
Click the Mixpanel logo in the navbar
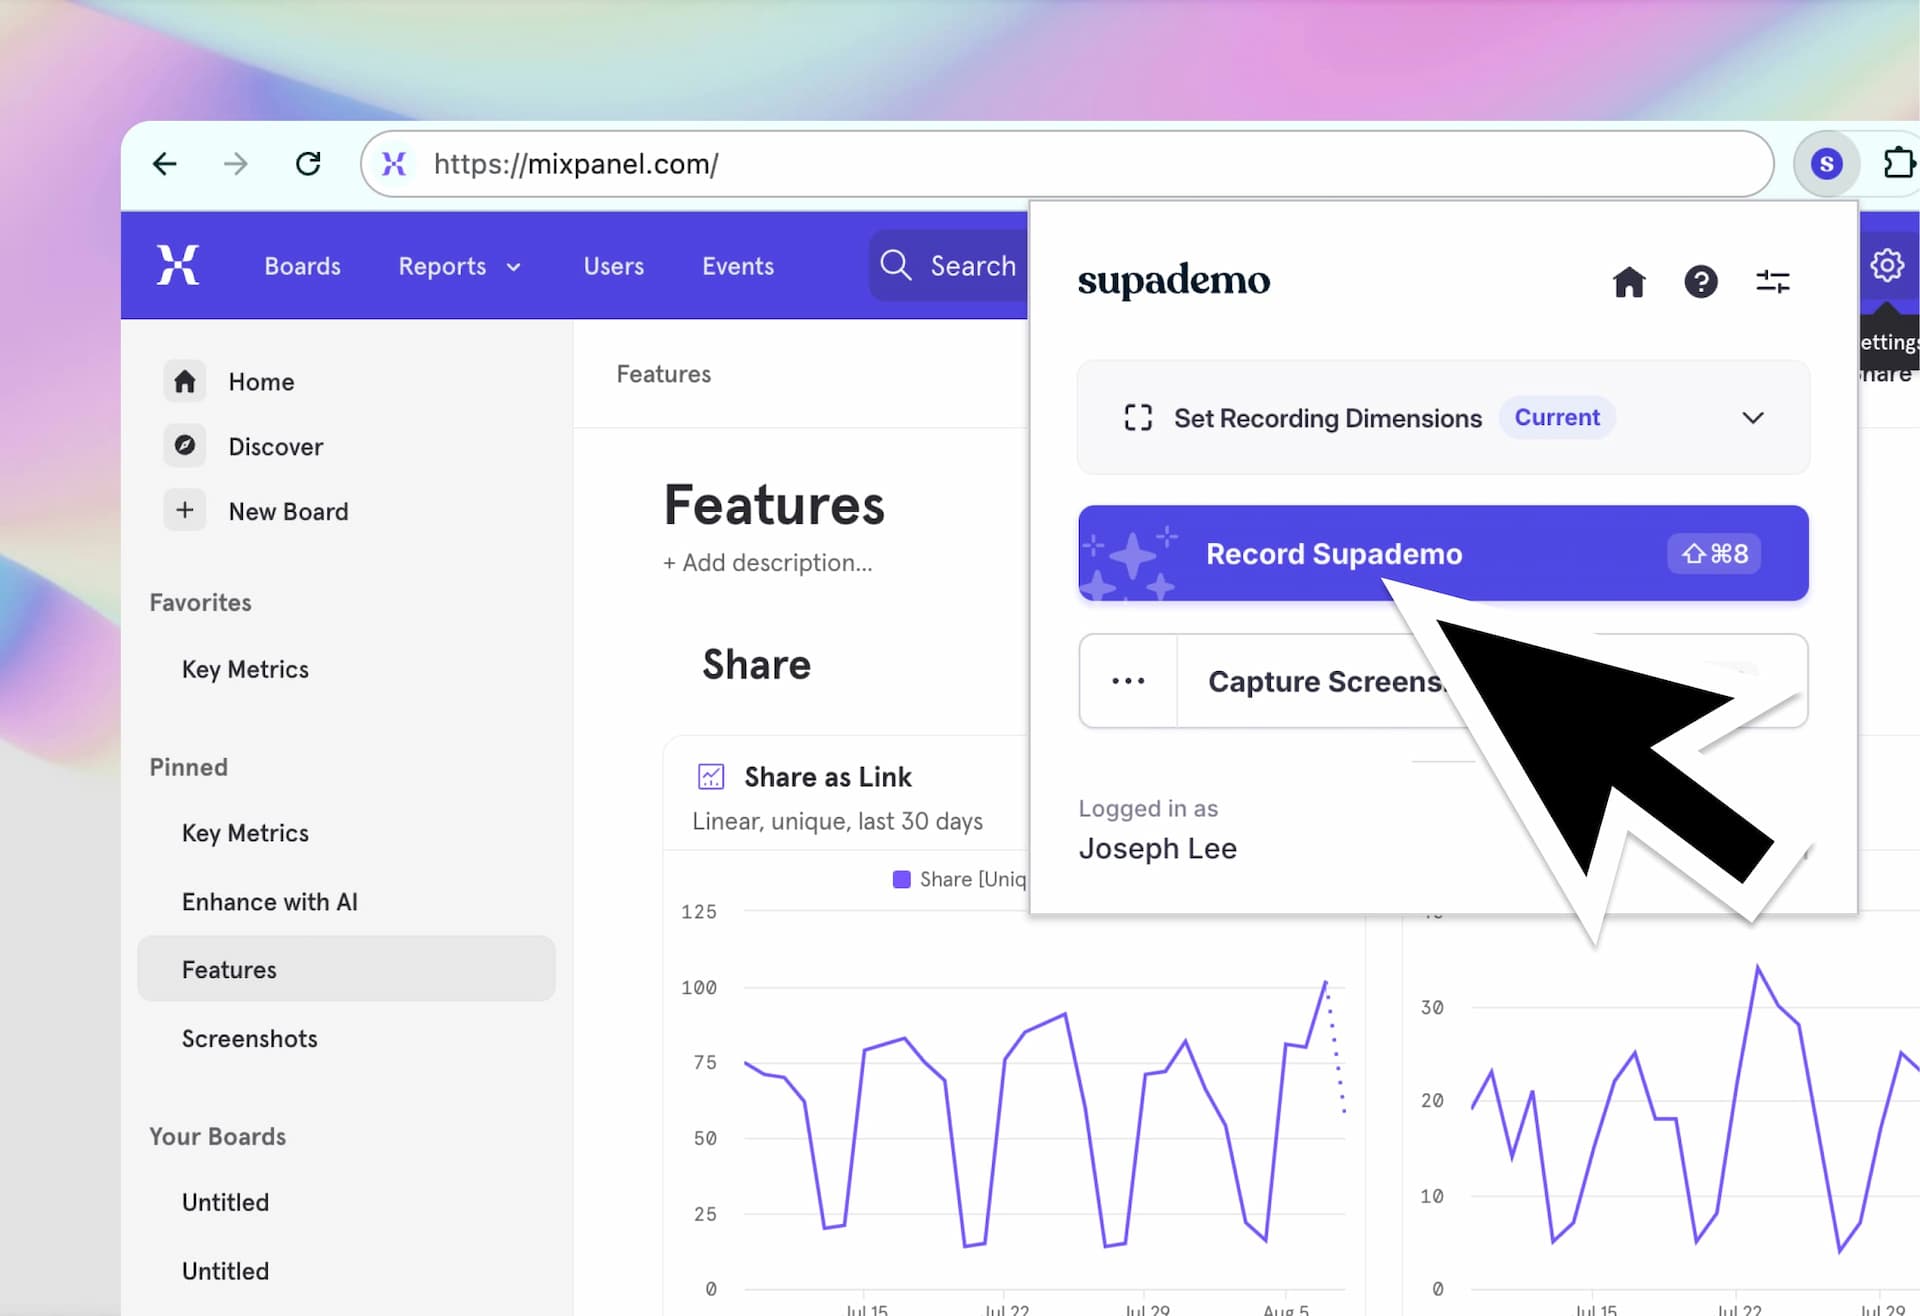coord(178,265)
